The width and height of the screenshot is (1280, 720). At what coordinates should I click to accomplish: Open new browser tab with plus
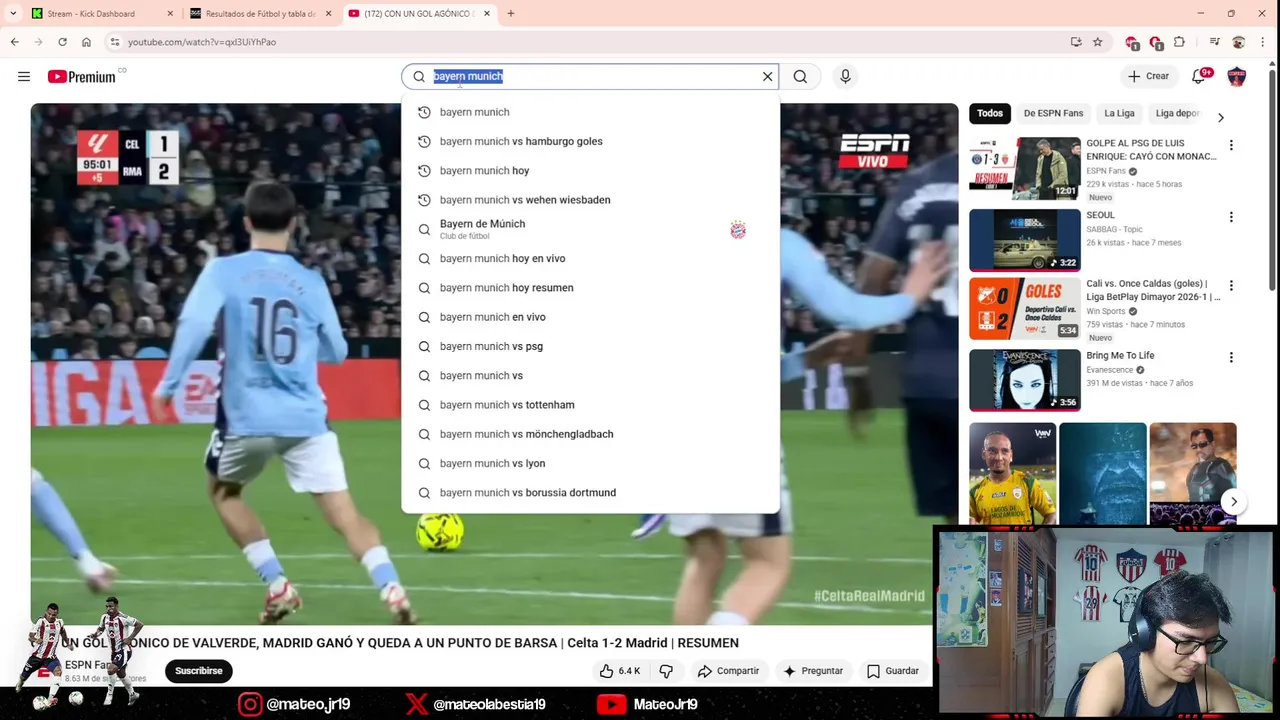tap(510, 13)
